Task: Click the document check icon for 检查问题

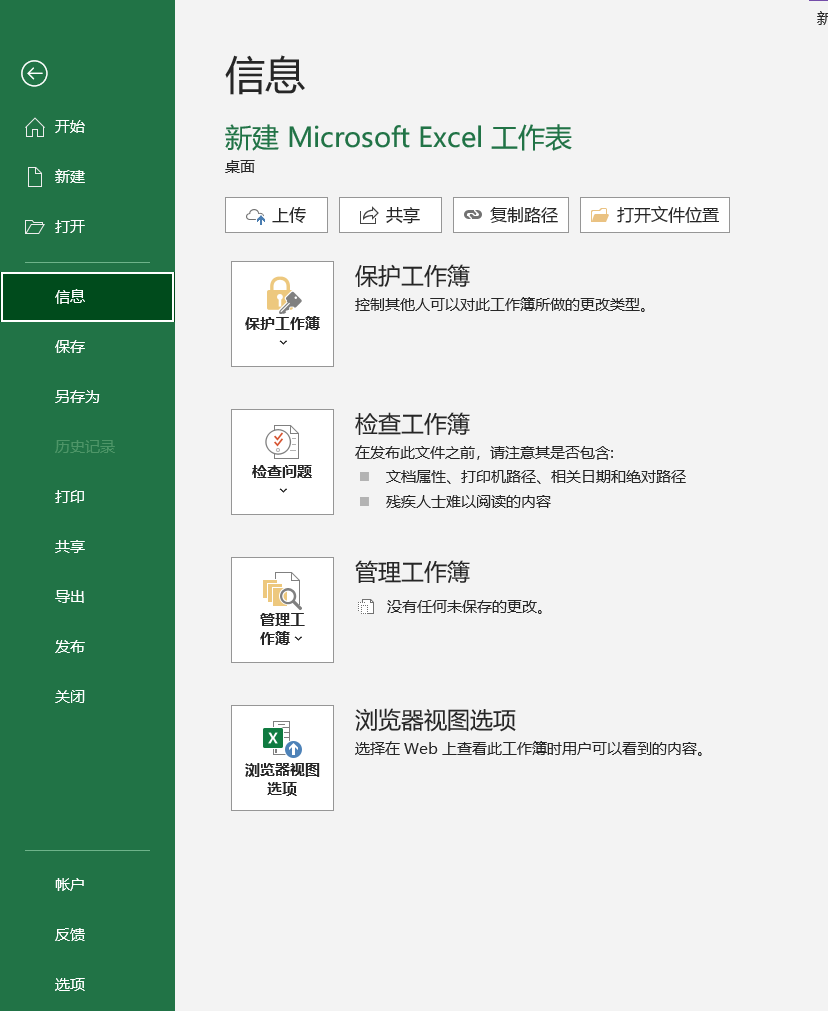Action: [282, 442]
